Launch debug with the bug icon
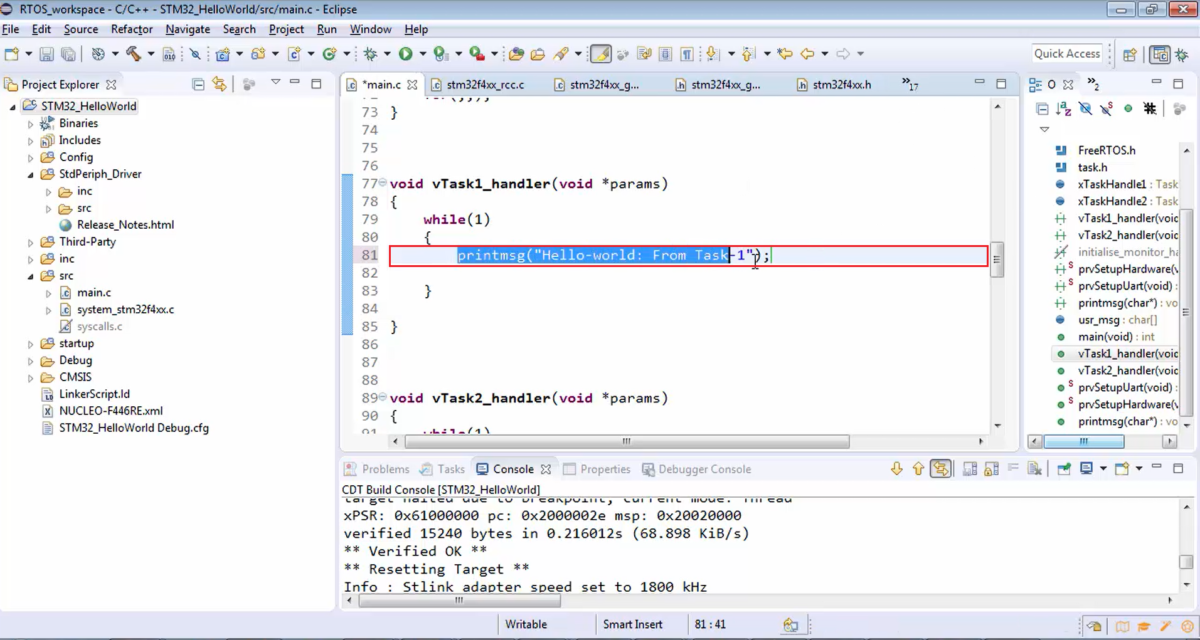The width and height of the screenshot is (1200, 640). click(370, 54)
